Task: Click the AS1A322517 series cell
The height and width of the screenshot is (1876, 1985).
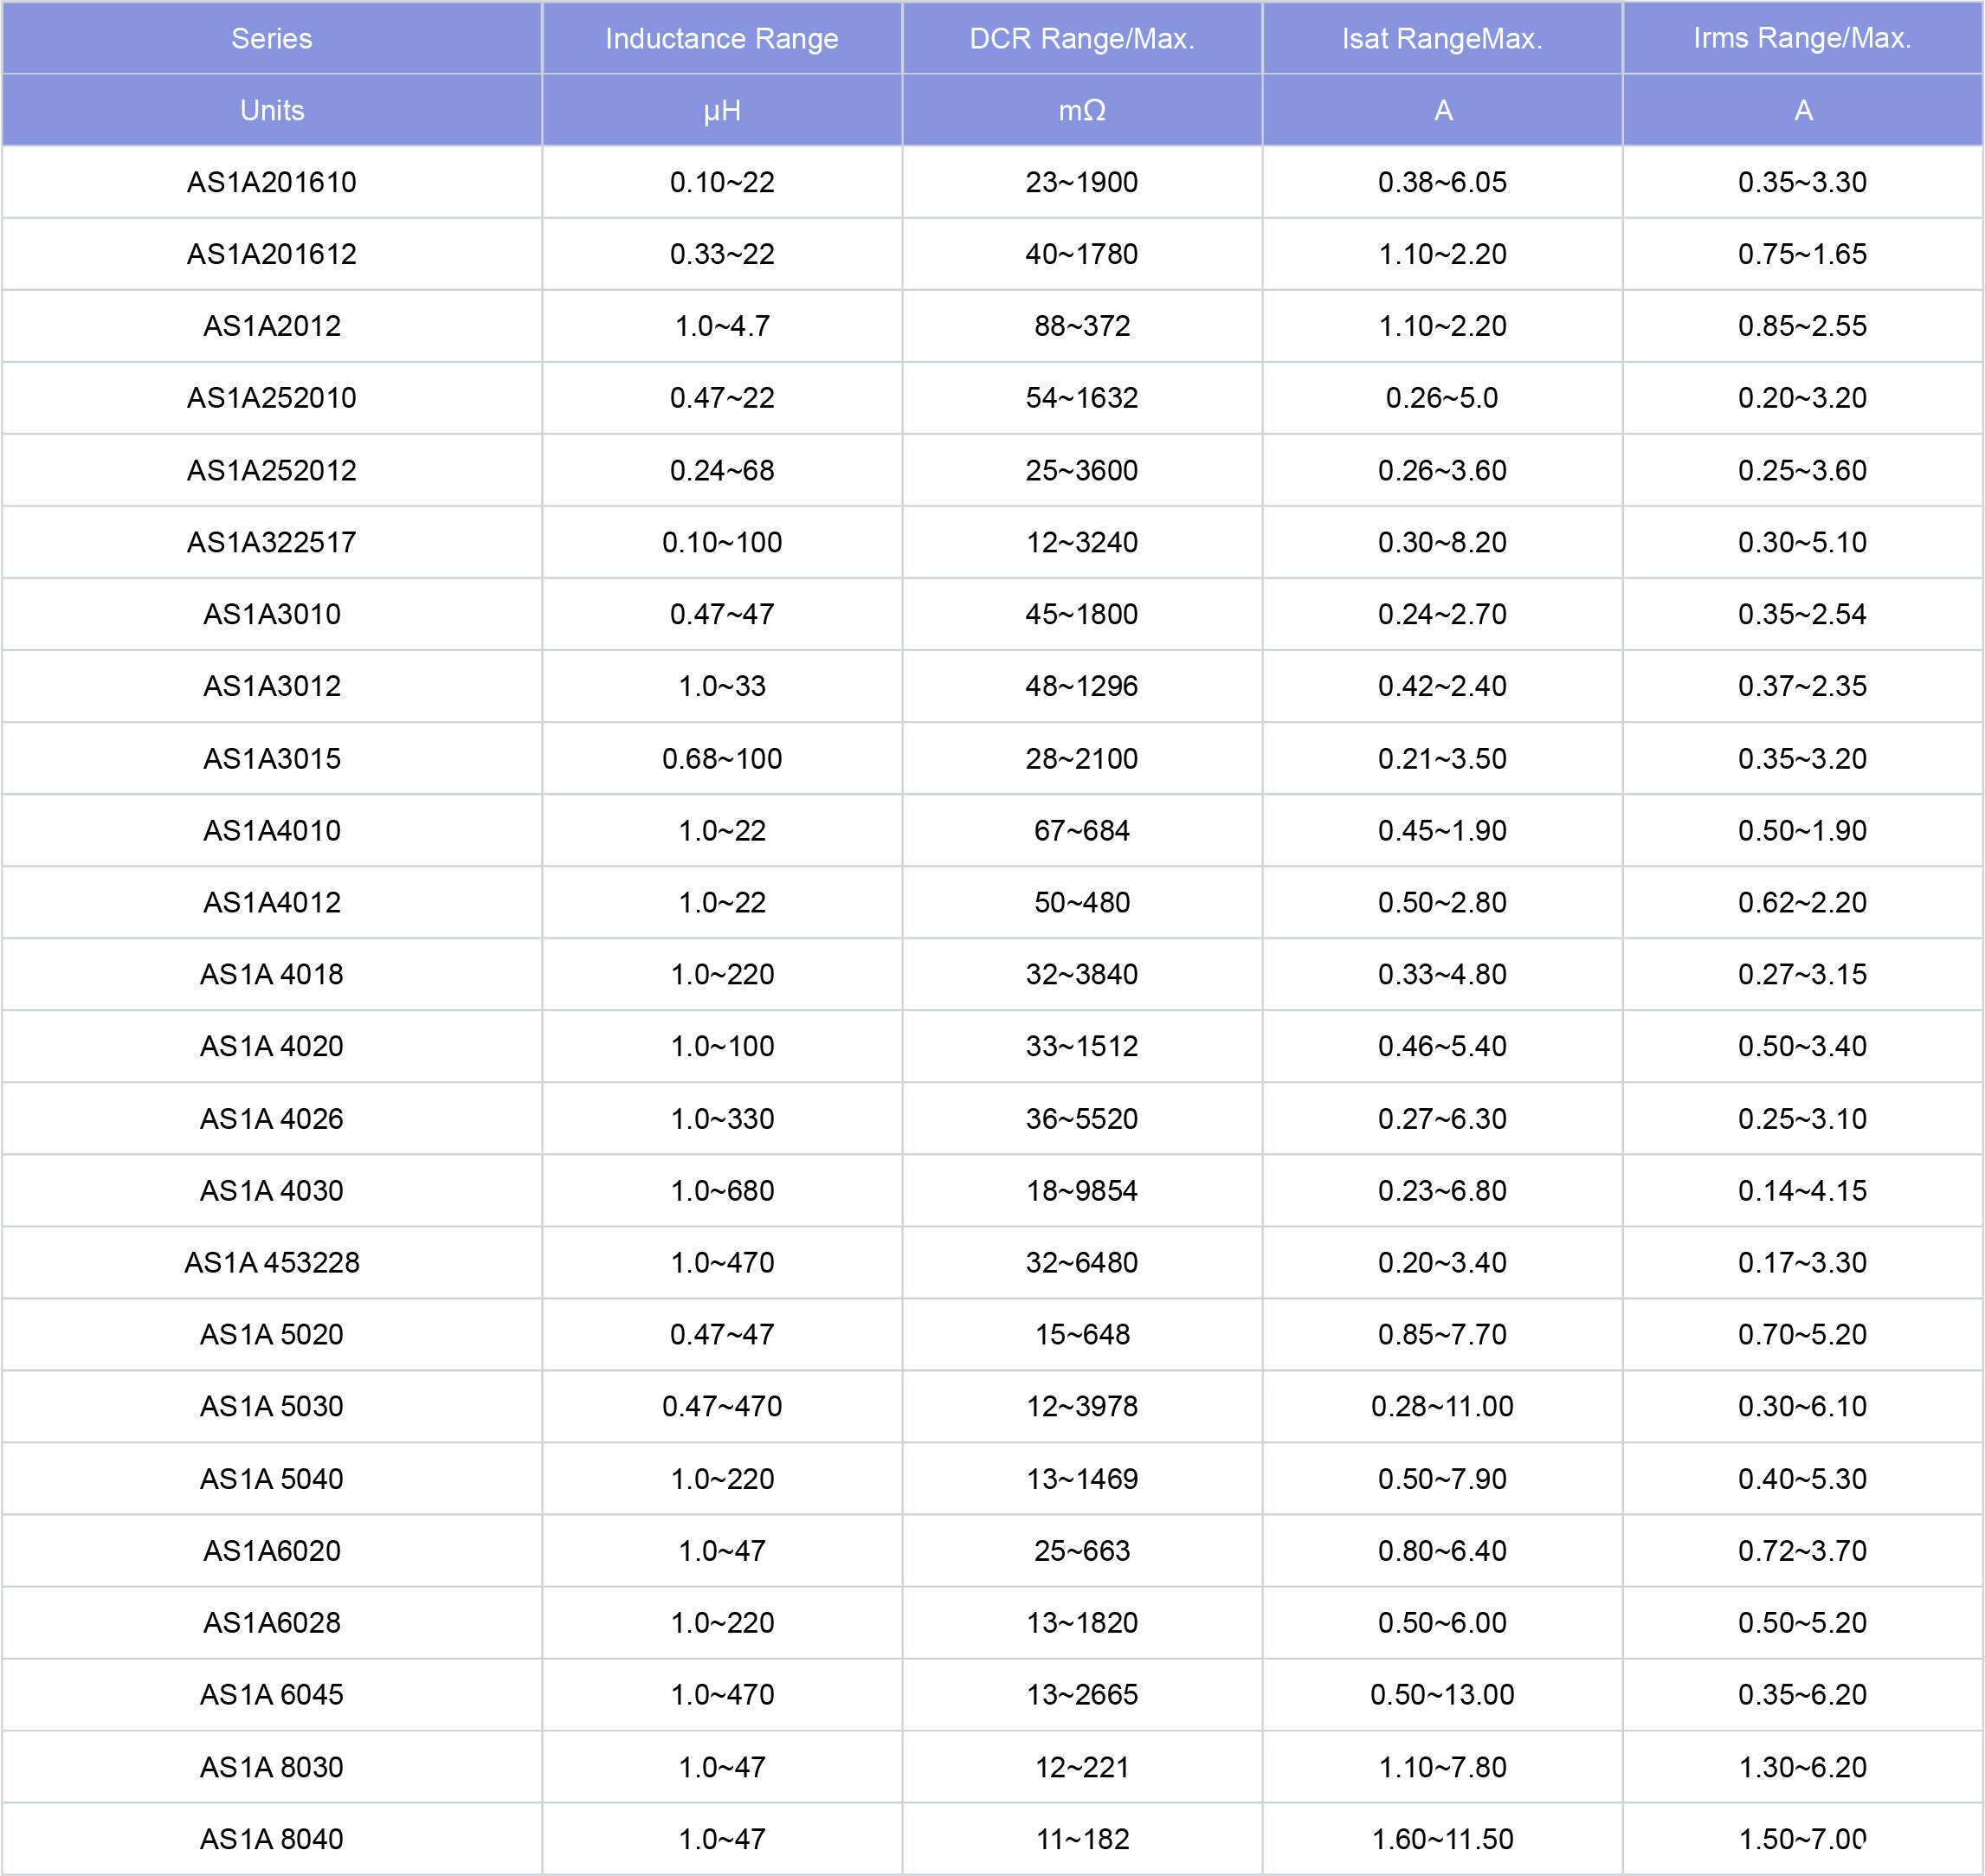Action: click(271, 542)
